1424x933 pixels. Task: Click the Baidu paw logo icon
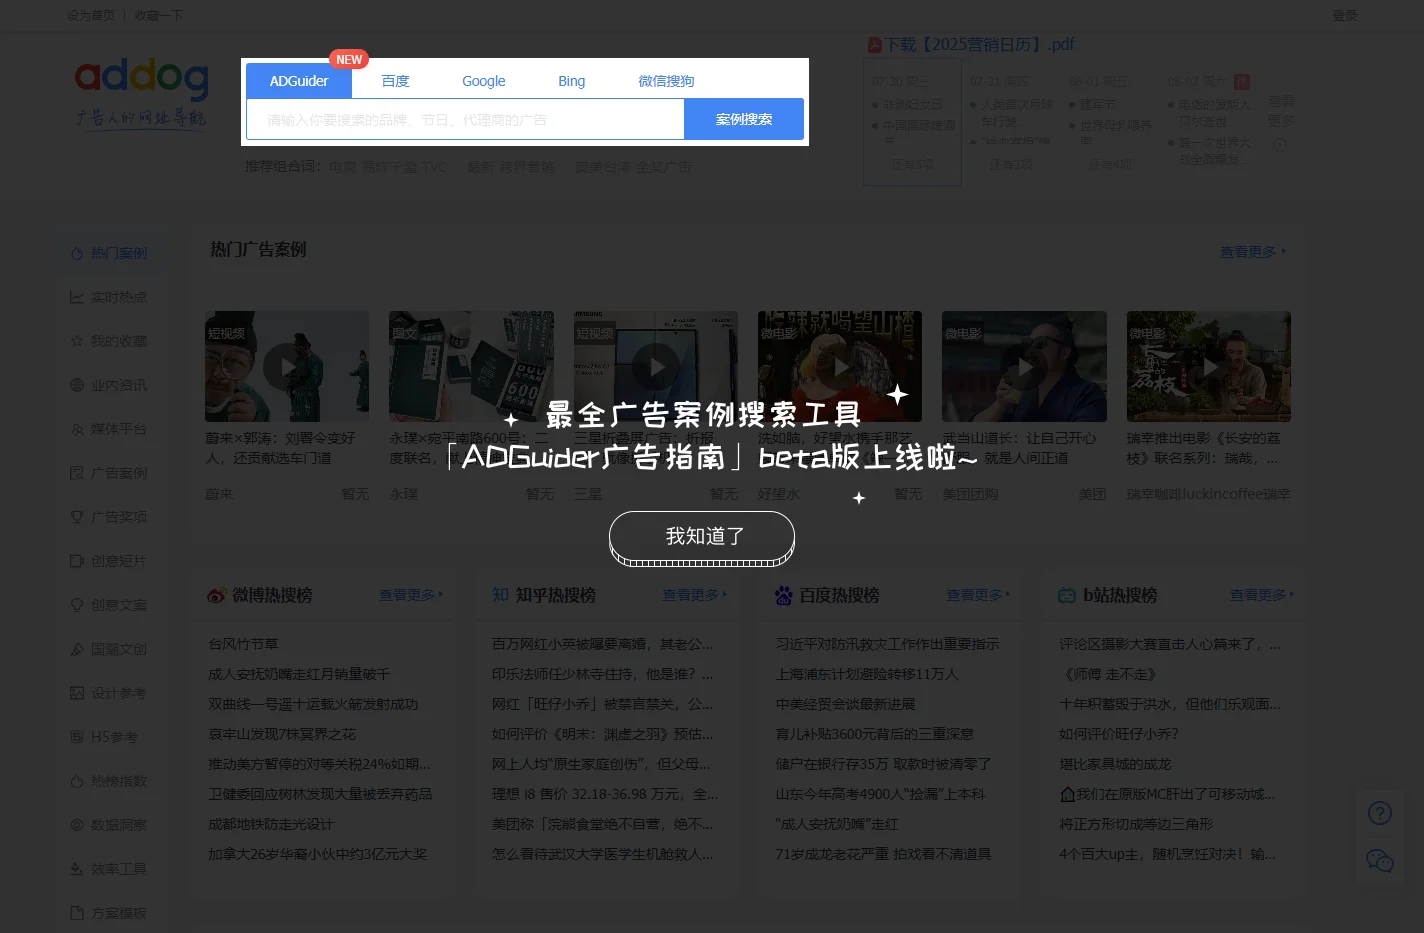click(784, 595)
